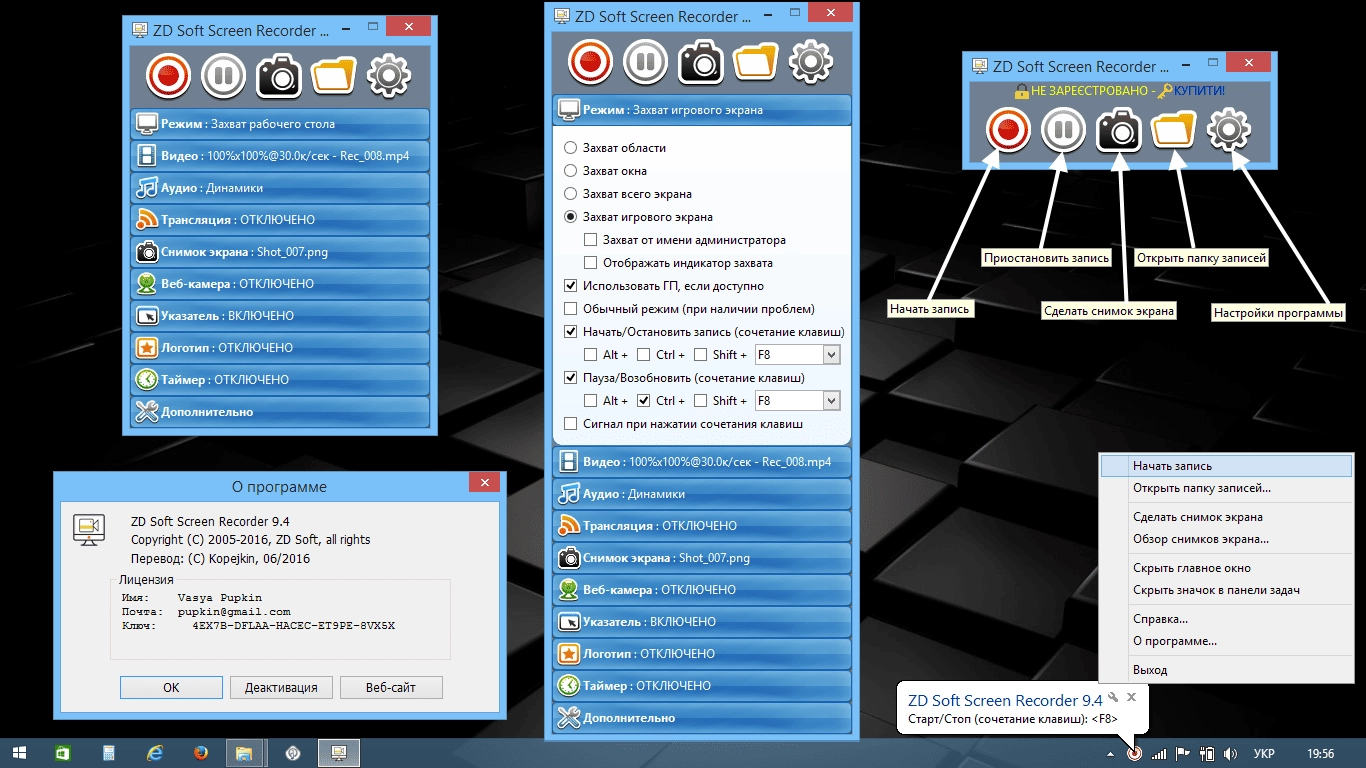Choose Открыть папку записей... in context menu

[1224, 488]
